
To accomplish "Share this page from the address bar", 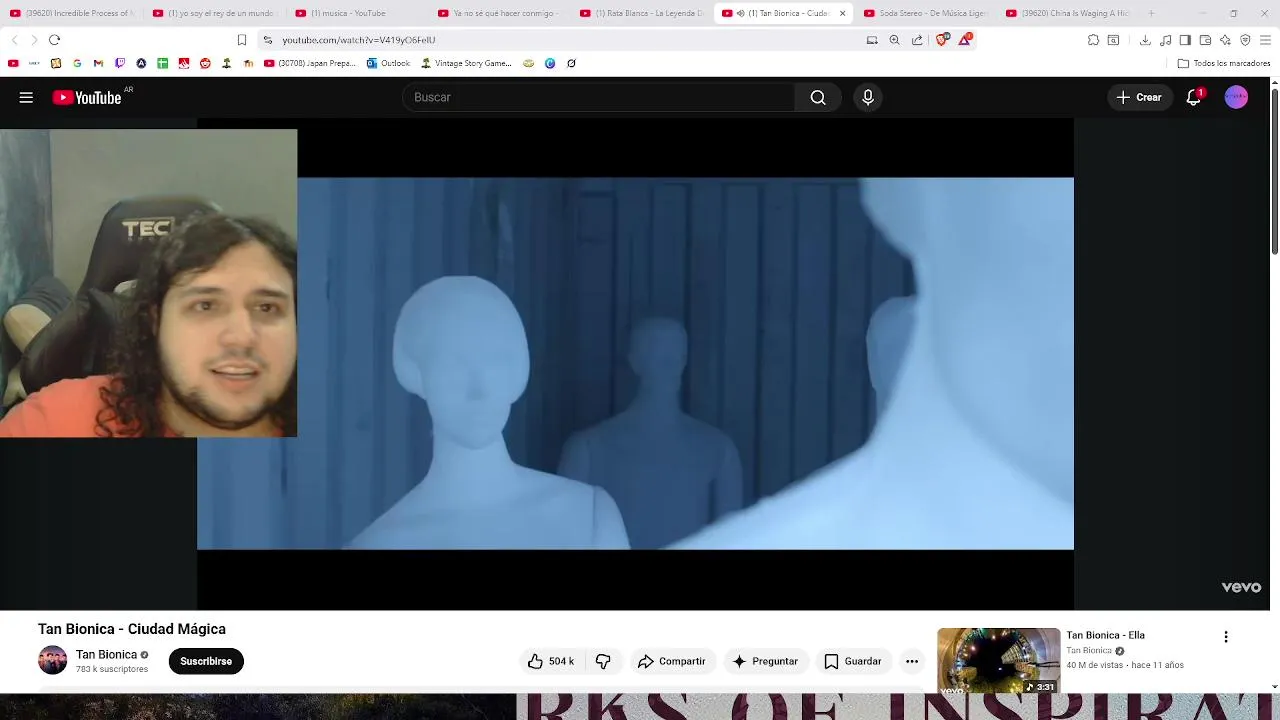I will click(917, 40).
